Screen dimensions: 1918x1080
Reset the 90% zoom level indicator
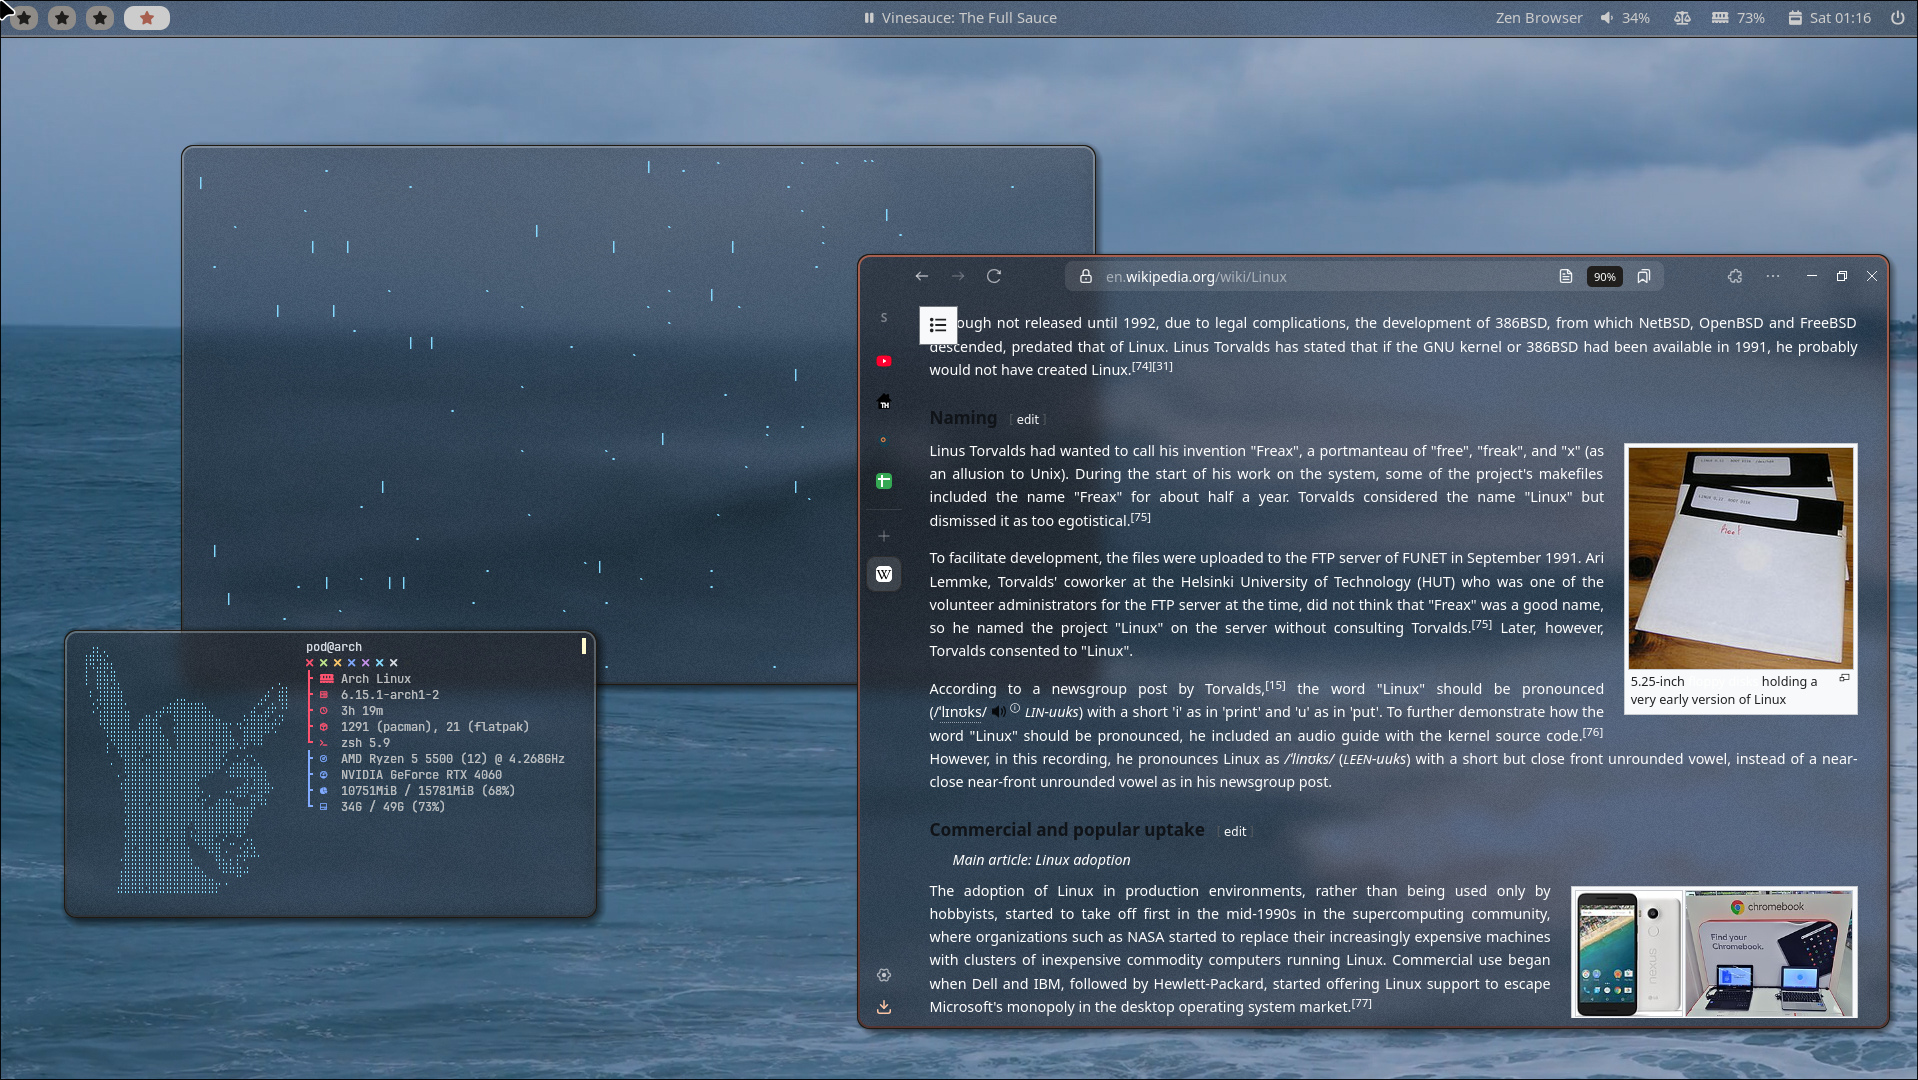point(1604,277)
